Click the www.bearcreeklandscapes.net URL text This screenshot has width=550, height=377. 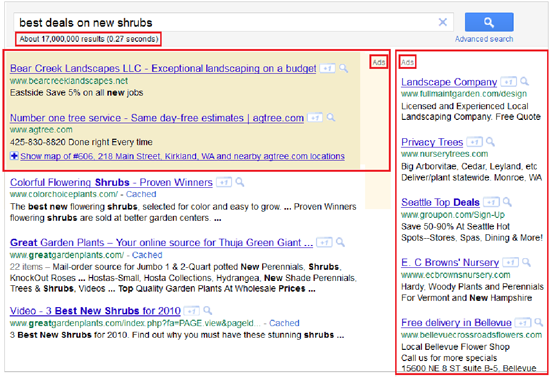[69, 81]
